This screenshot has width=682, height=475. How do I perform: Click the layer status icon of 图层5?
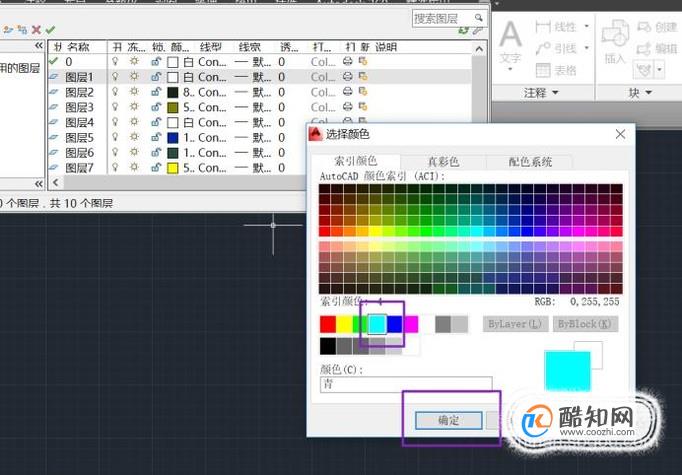[53, 137]
